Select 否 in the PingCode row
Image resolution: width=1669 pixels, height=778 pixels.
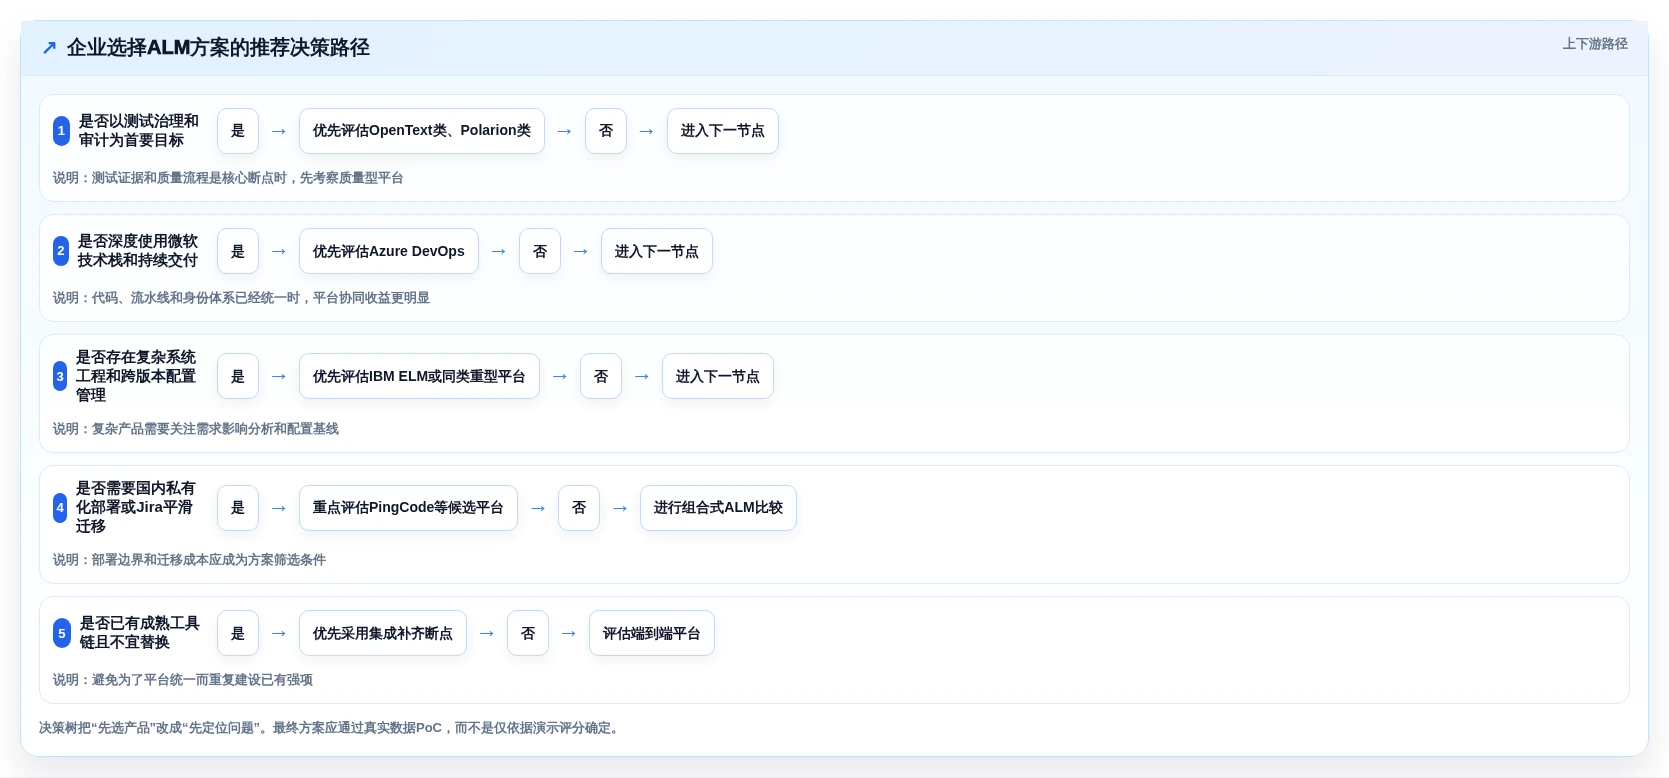tap(579, 508)
